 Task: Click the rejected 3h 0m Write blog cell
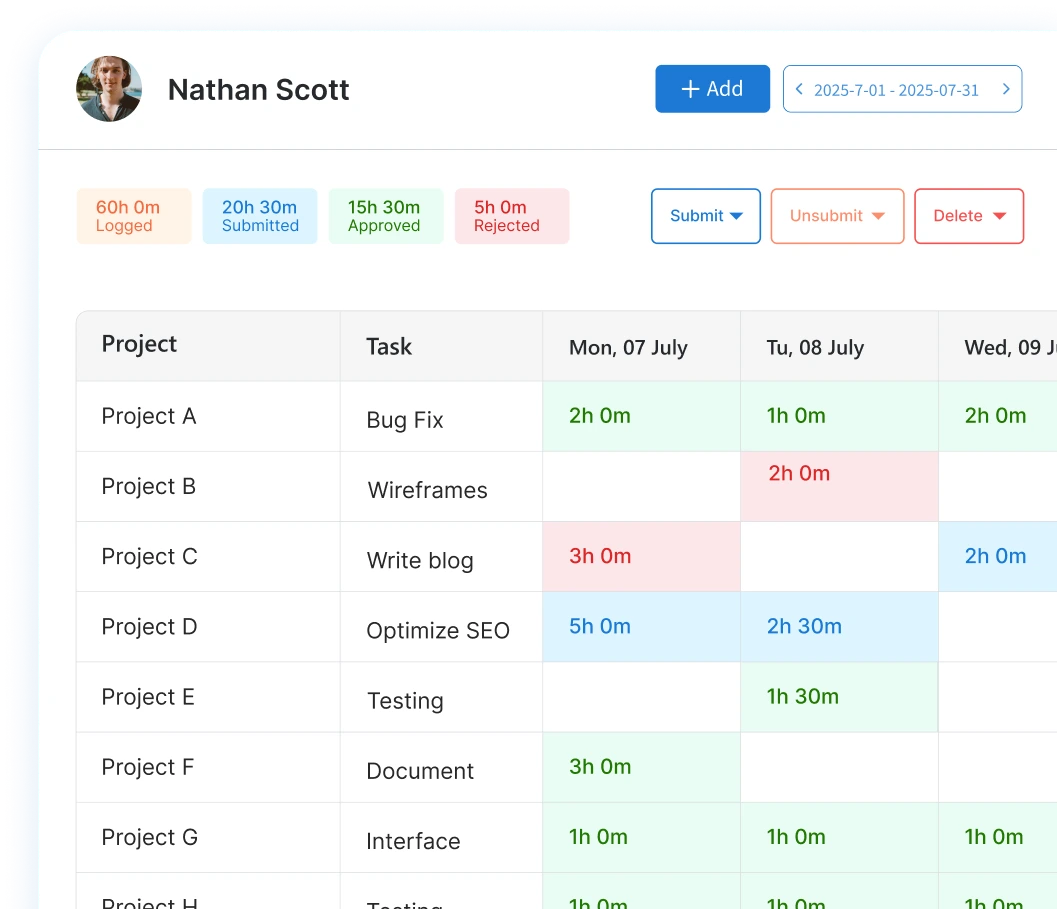coord(640,556)
